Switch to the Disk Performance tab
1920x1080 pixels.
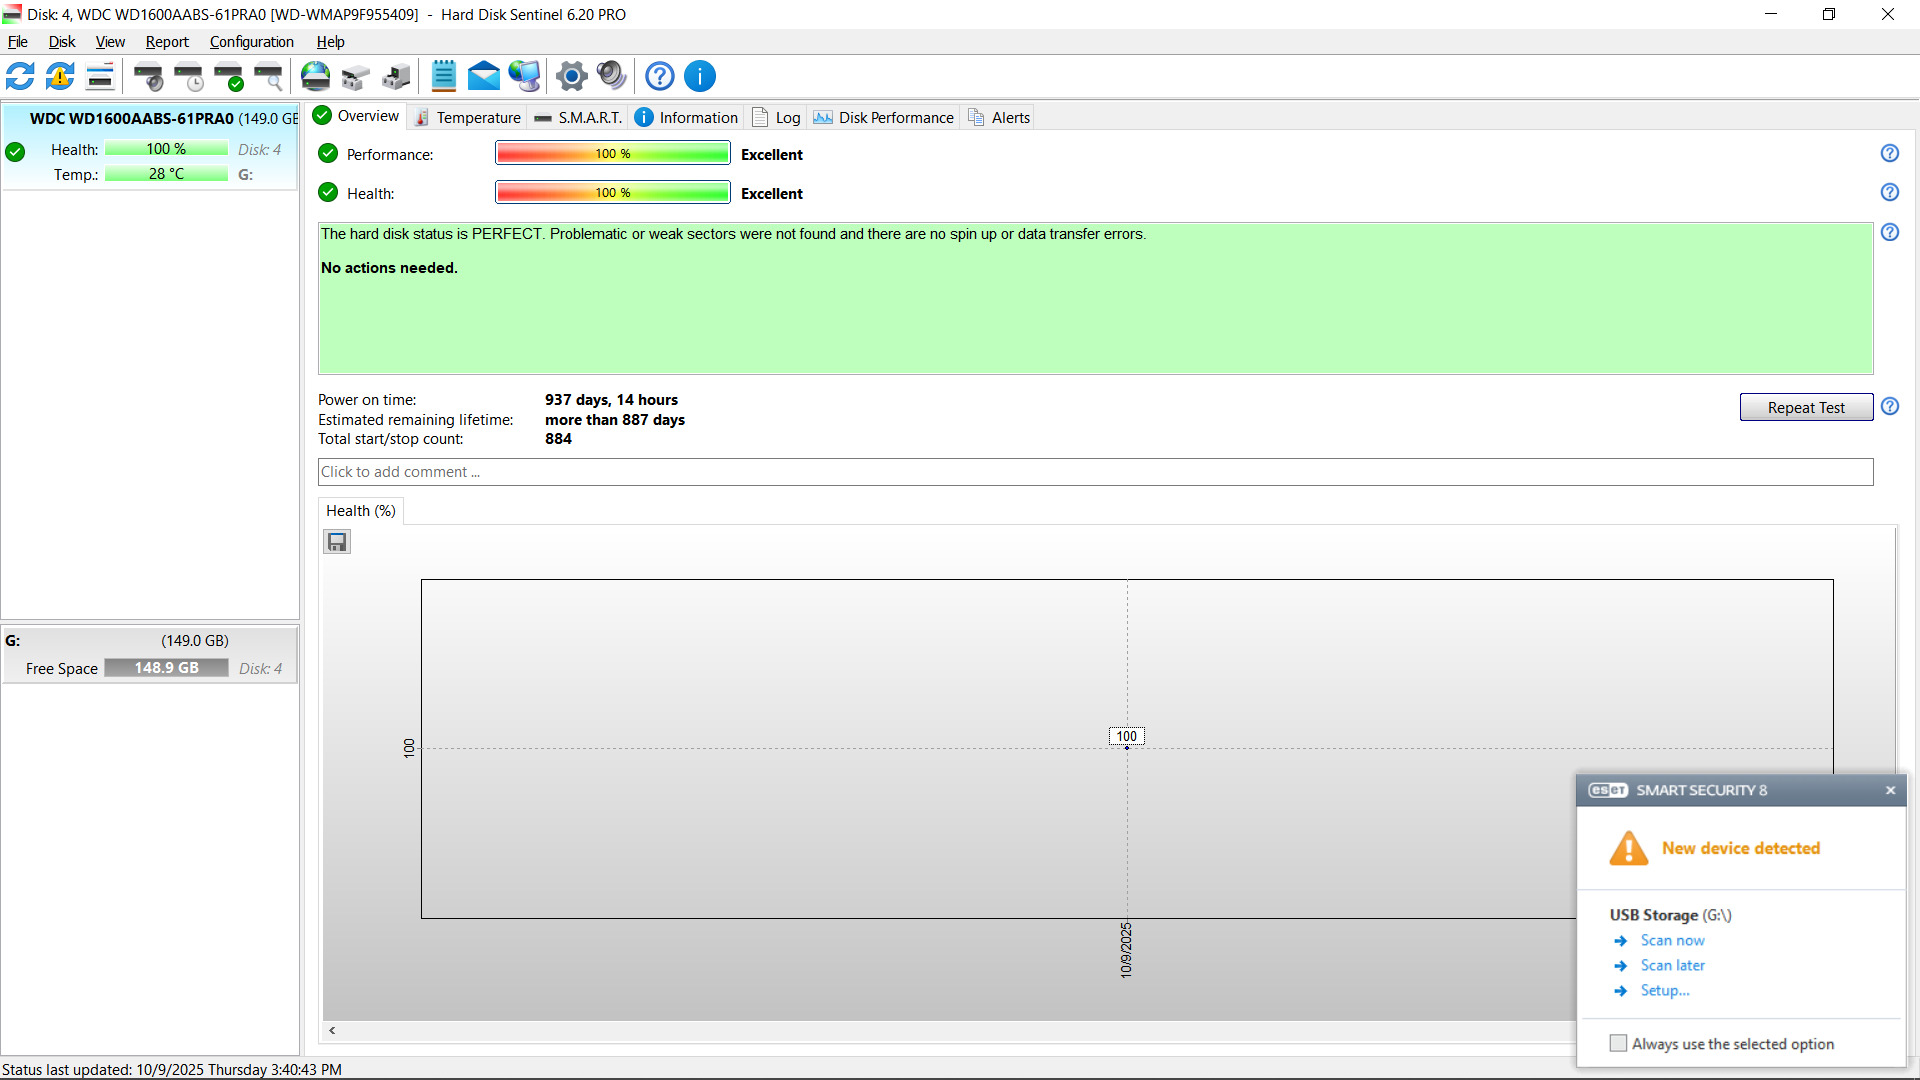pos(884,117)
